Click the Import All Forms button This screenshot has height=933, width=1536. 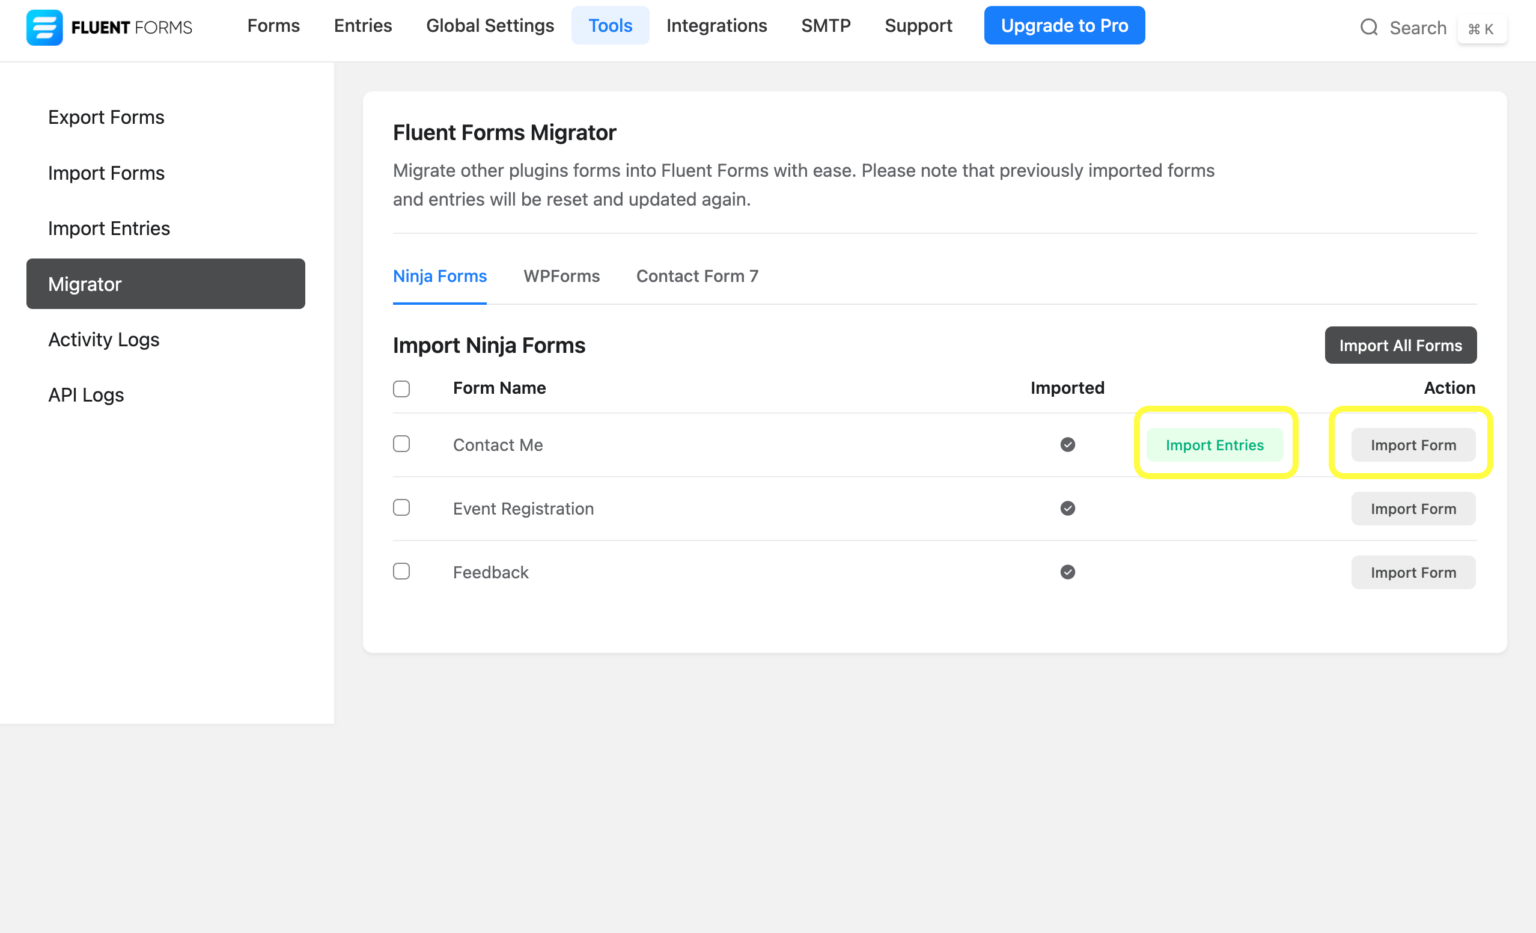tap(1400, 345)
